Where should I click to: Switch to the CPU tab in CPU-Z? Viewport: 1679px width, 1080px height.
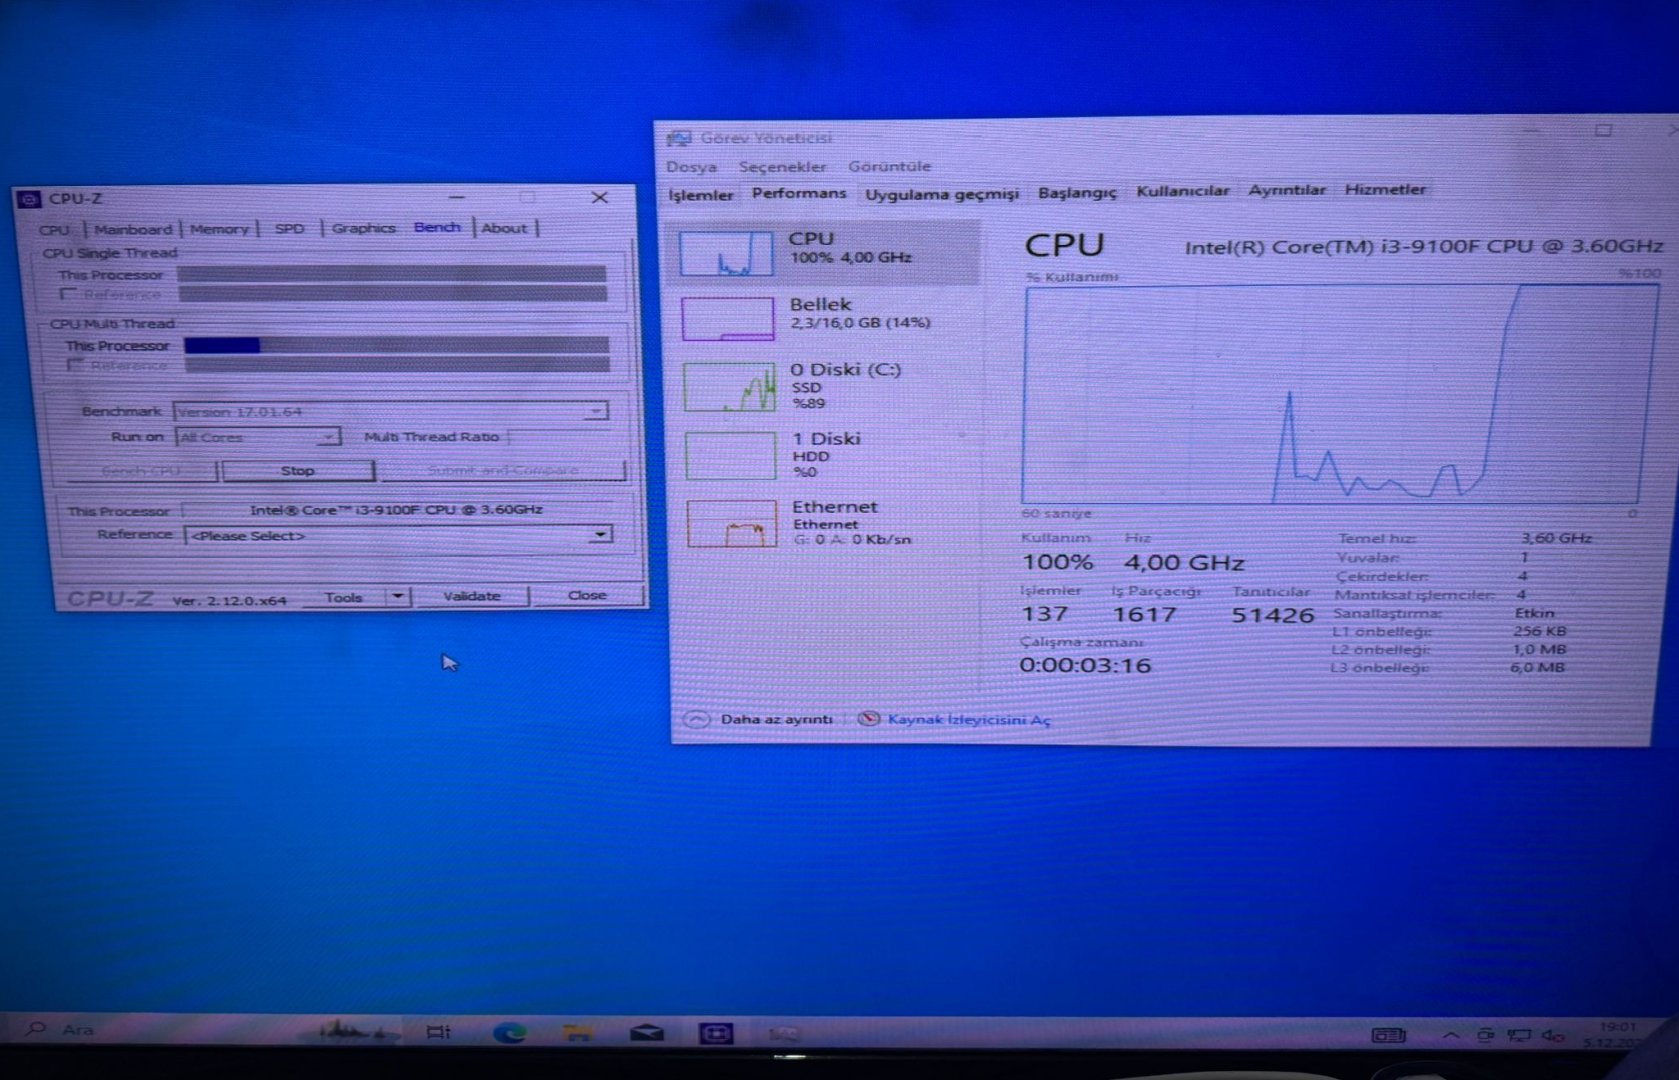[x=54, y=230]
